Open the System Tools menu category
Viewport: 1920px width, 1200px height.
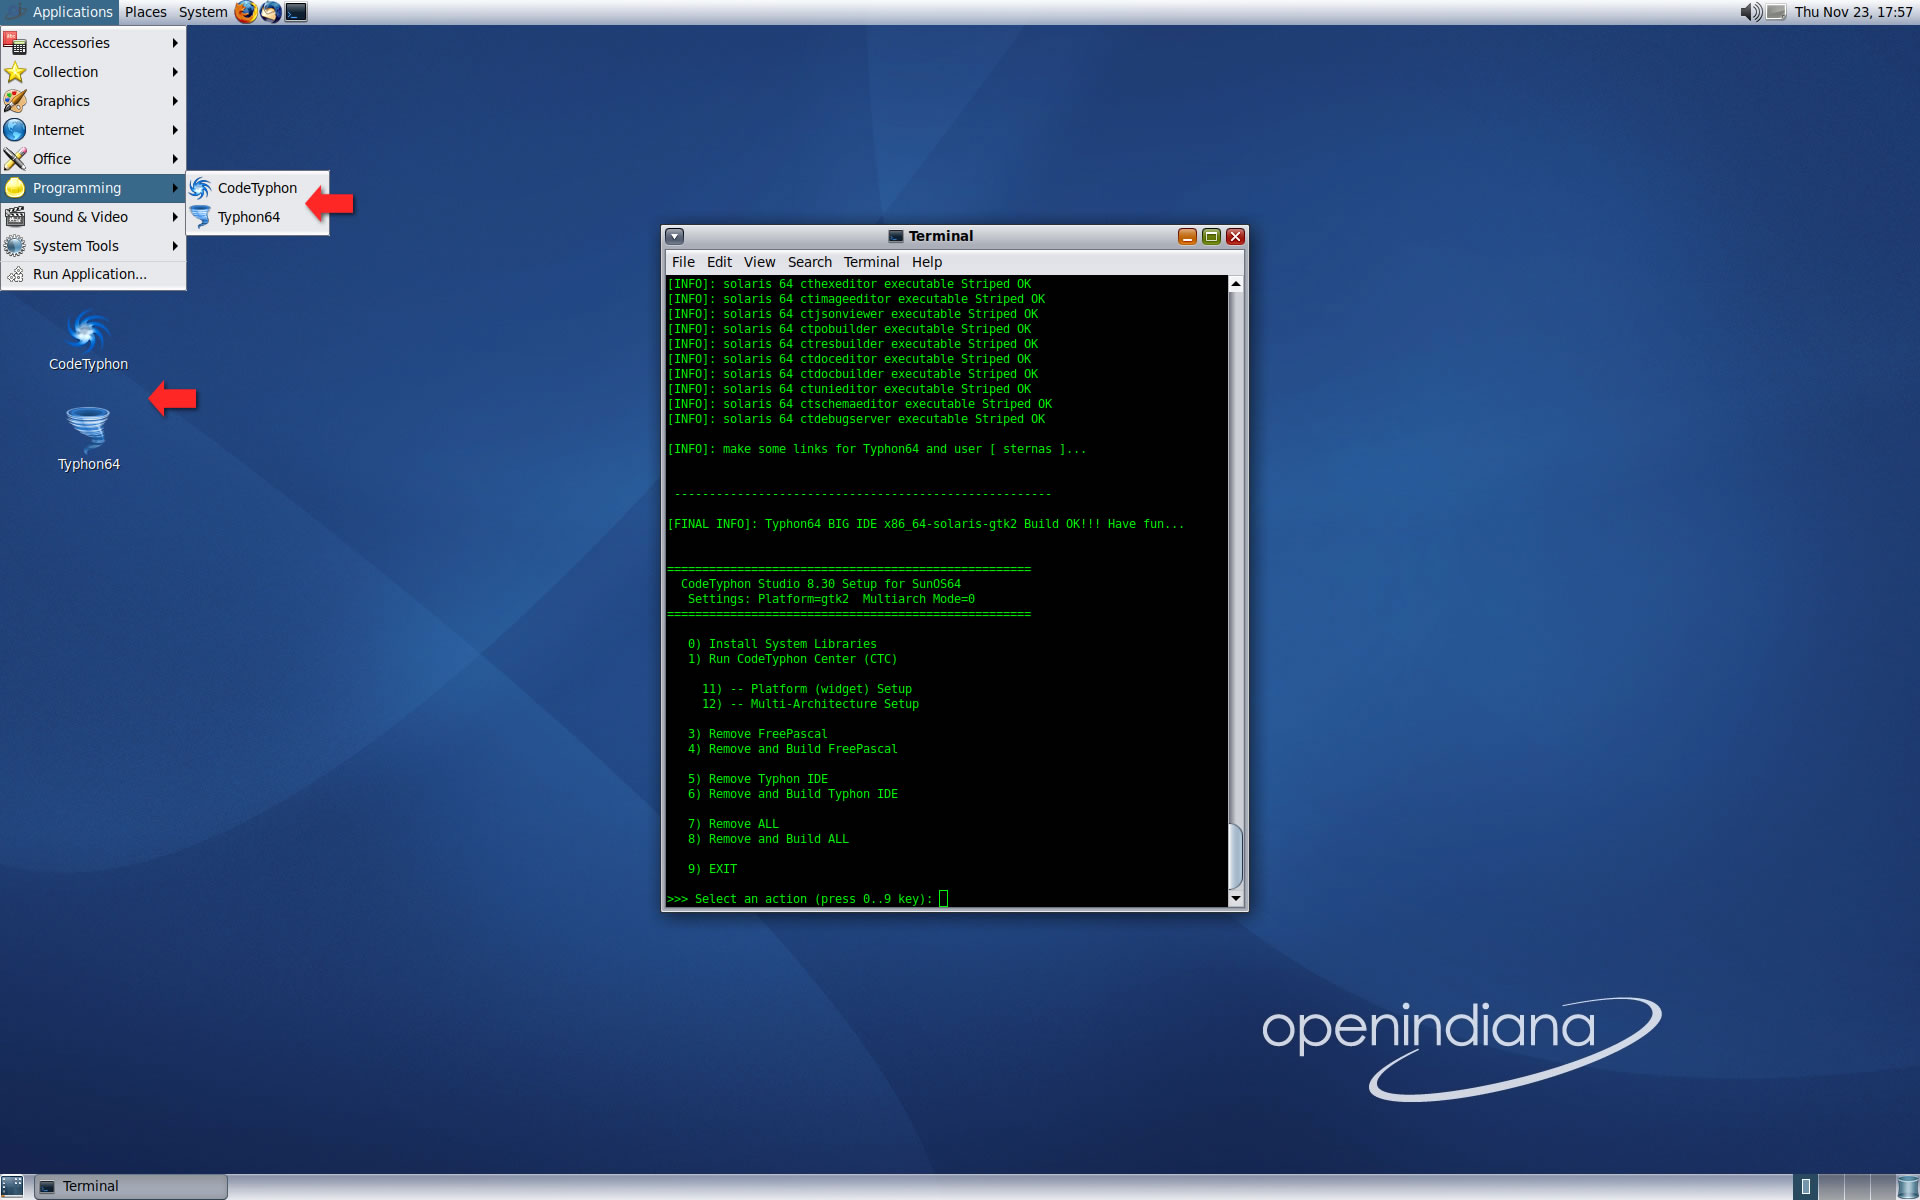point(93,246)
